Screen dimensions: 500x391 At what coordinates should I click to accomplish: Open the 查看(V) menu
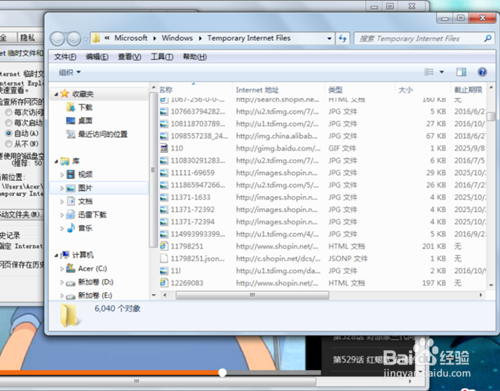[x=129, y=57]
